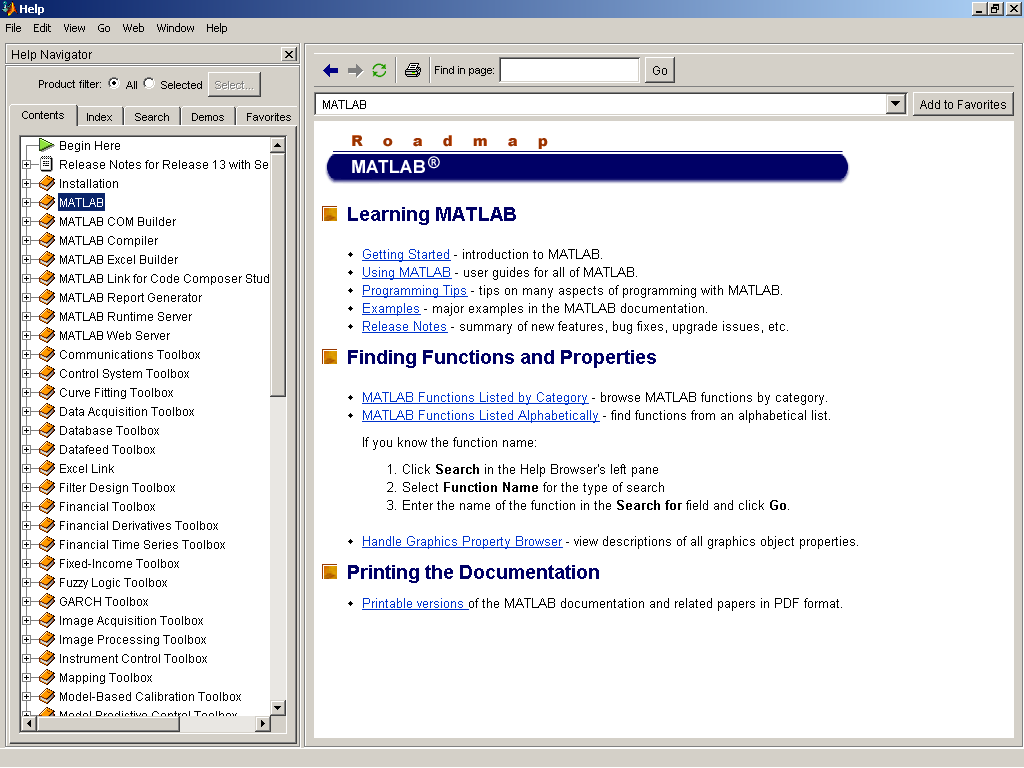Open the page title dropdown arrow
The width and height of the screenshot is (1024, 768).
[895, 104]
